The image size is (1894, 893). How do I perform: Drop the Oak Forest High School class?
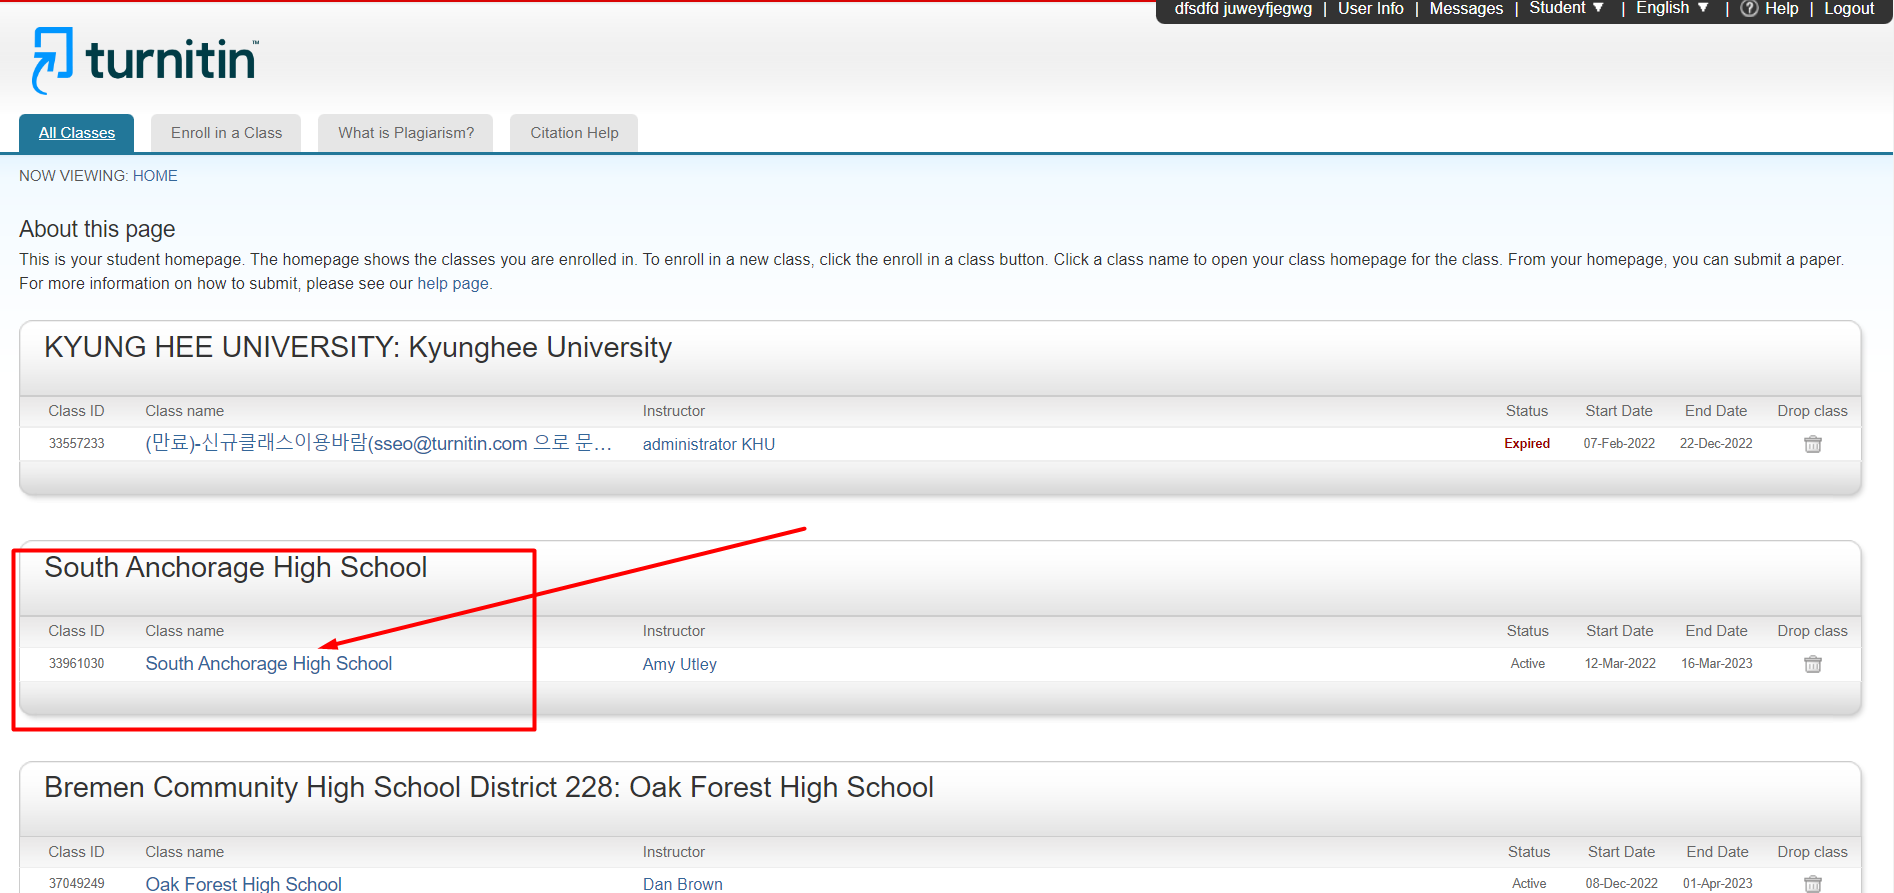[1812, 884]
